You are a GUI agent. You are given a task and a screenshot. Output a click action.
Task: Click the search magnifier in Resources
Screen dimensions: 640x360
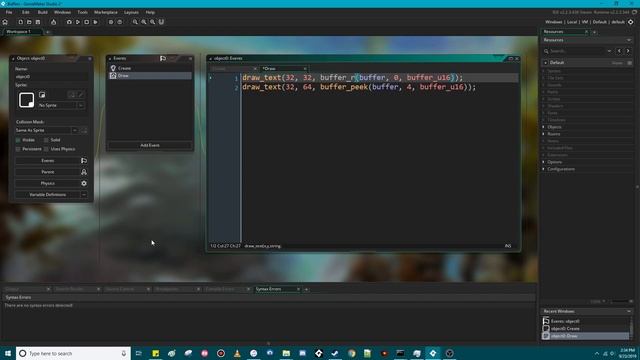(x=546, y=51)
